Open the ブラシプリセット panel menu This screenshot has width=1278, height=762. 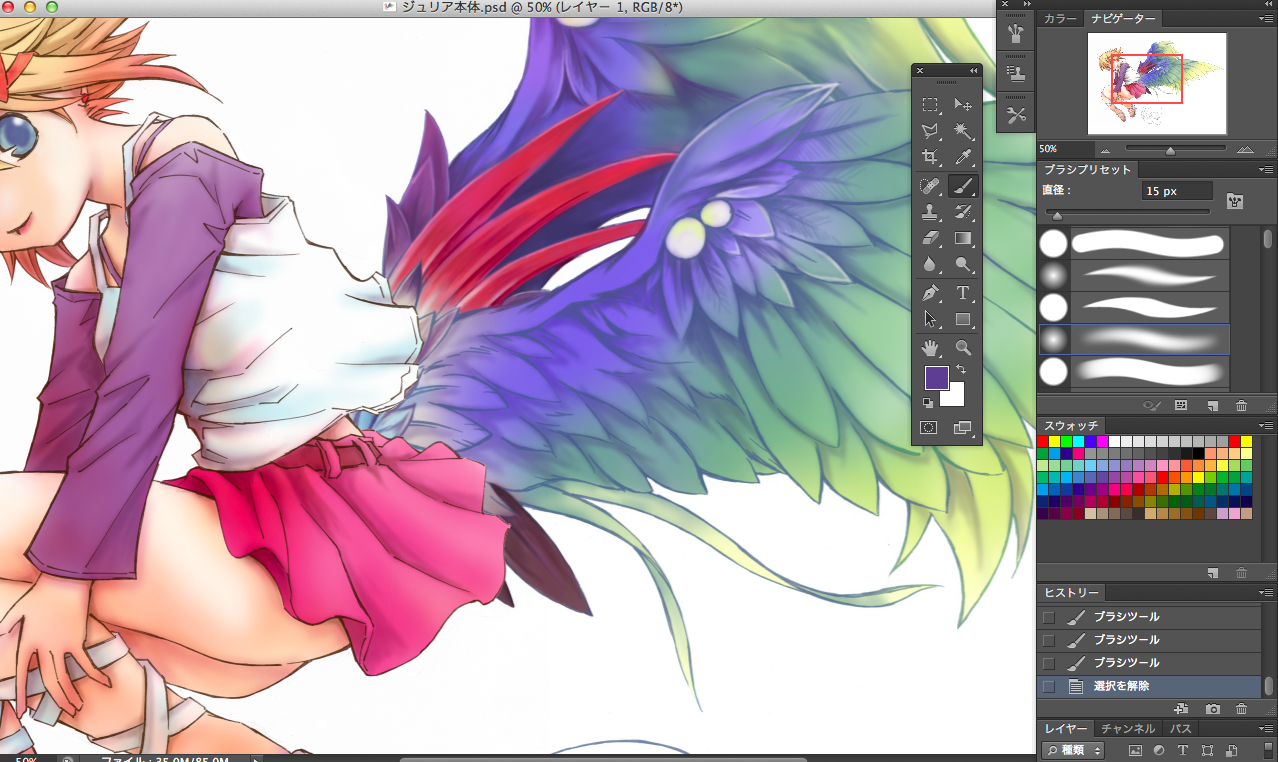point(1266,169)
